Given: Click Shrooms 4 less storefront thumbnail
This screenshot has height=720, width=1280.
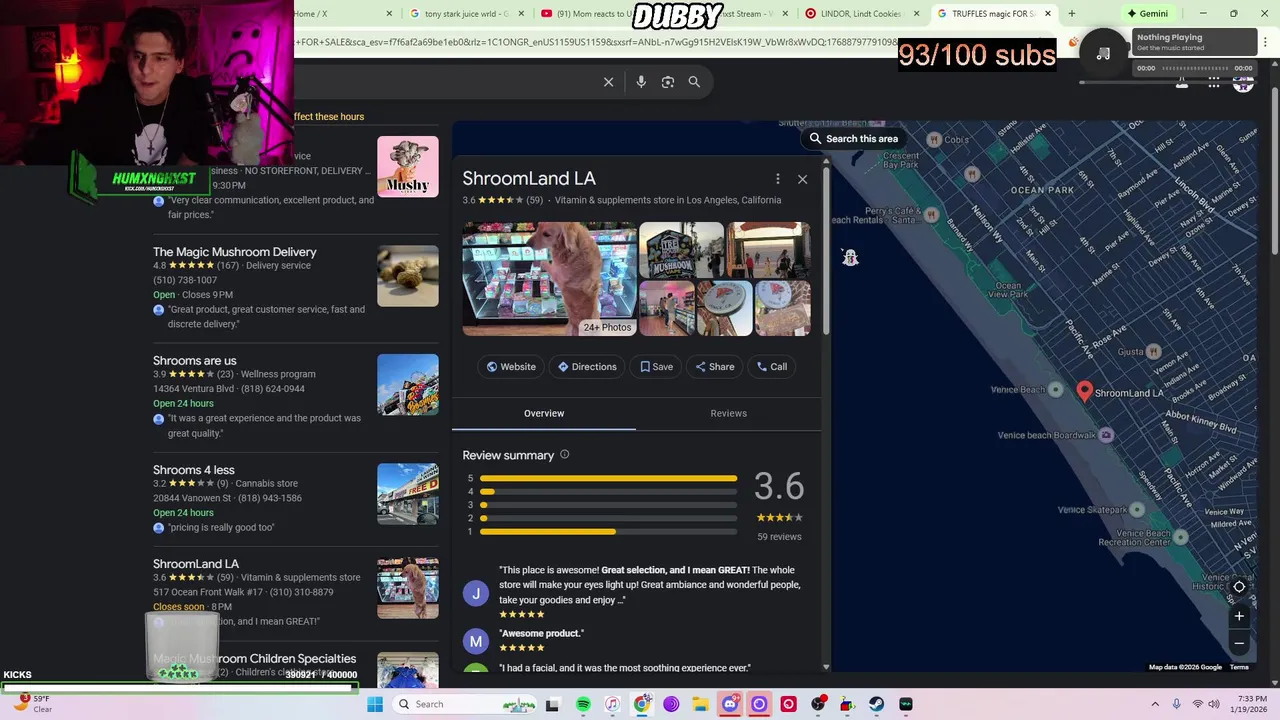Looking at the screenshot, I should pyautogui.click(x=408, y=494).
